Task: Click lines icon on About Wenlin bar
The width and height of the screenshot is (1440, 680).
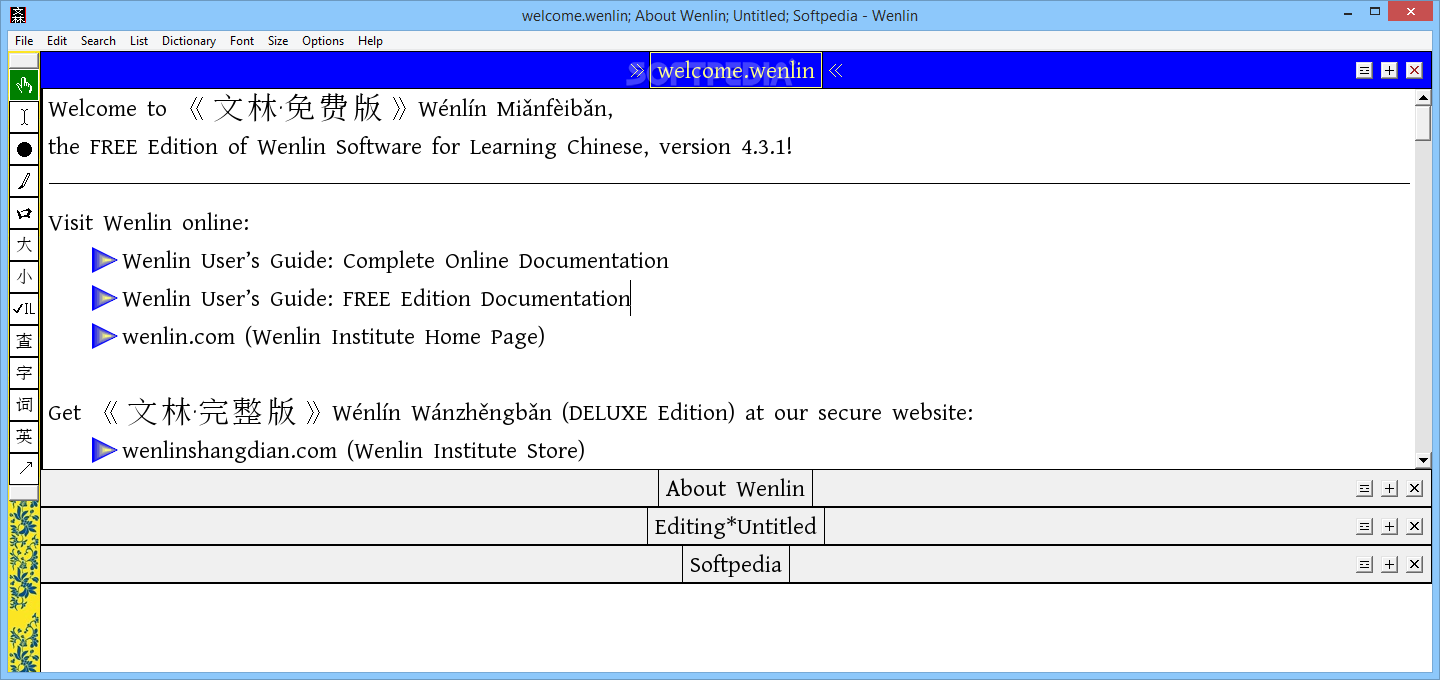Action: pos(1364,489)
